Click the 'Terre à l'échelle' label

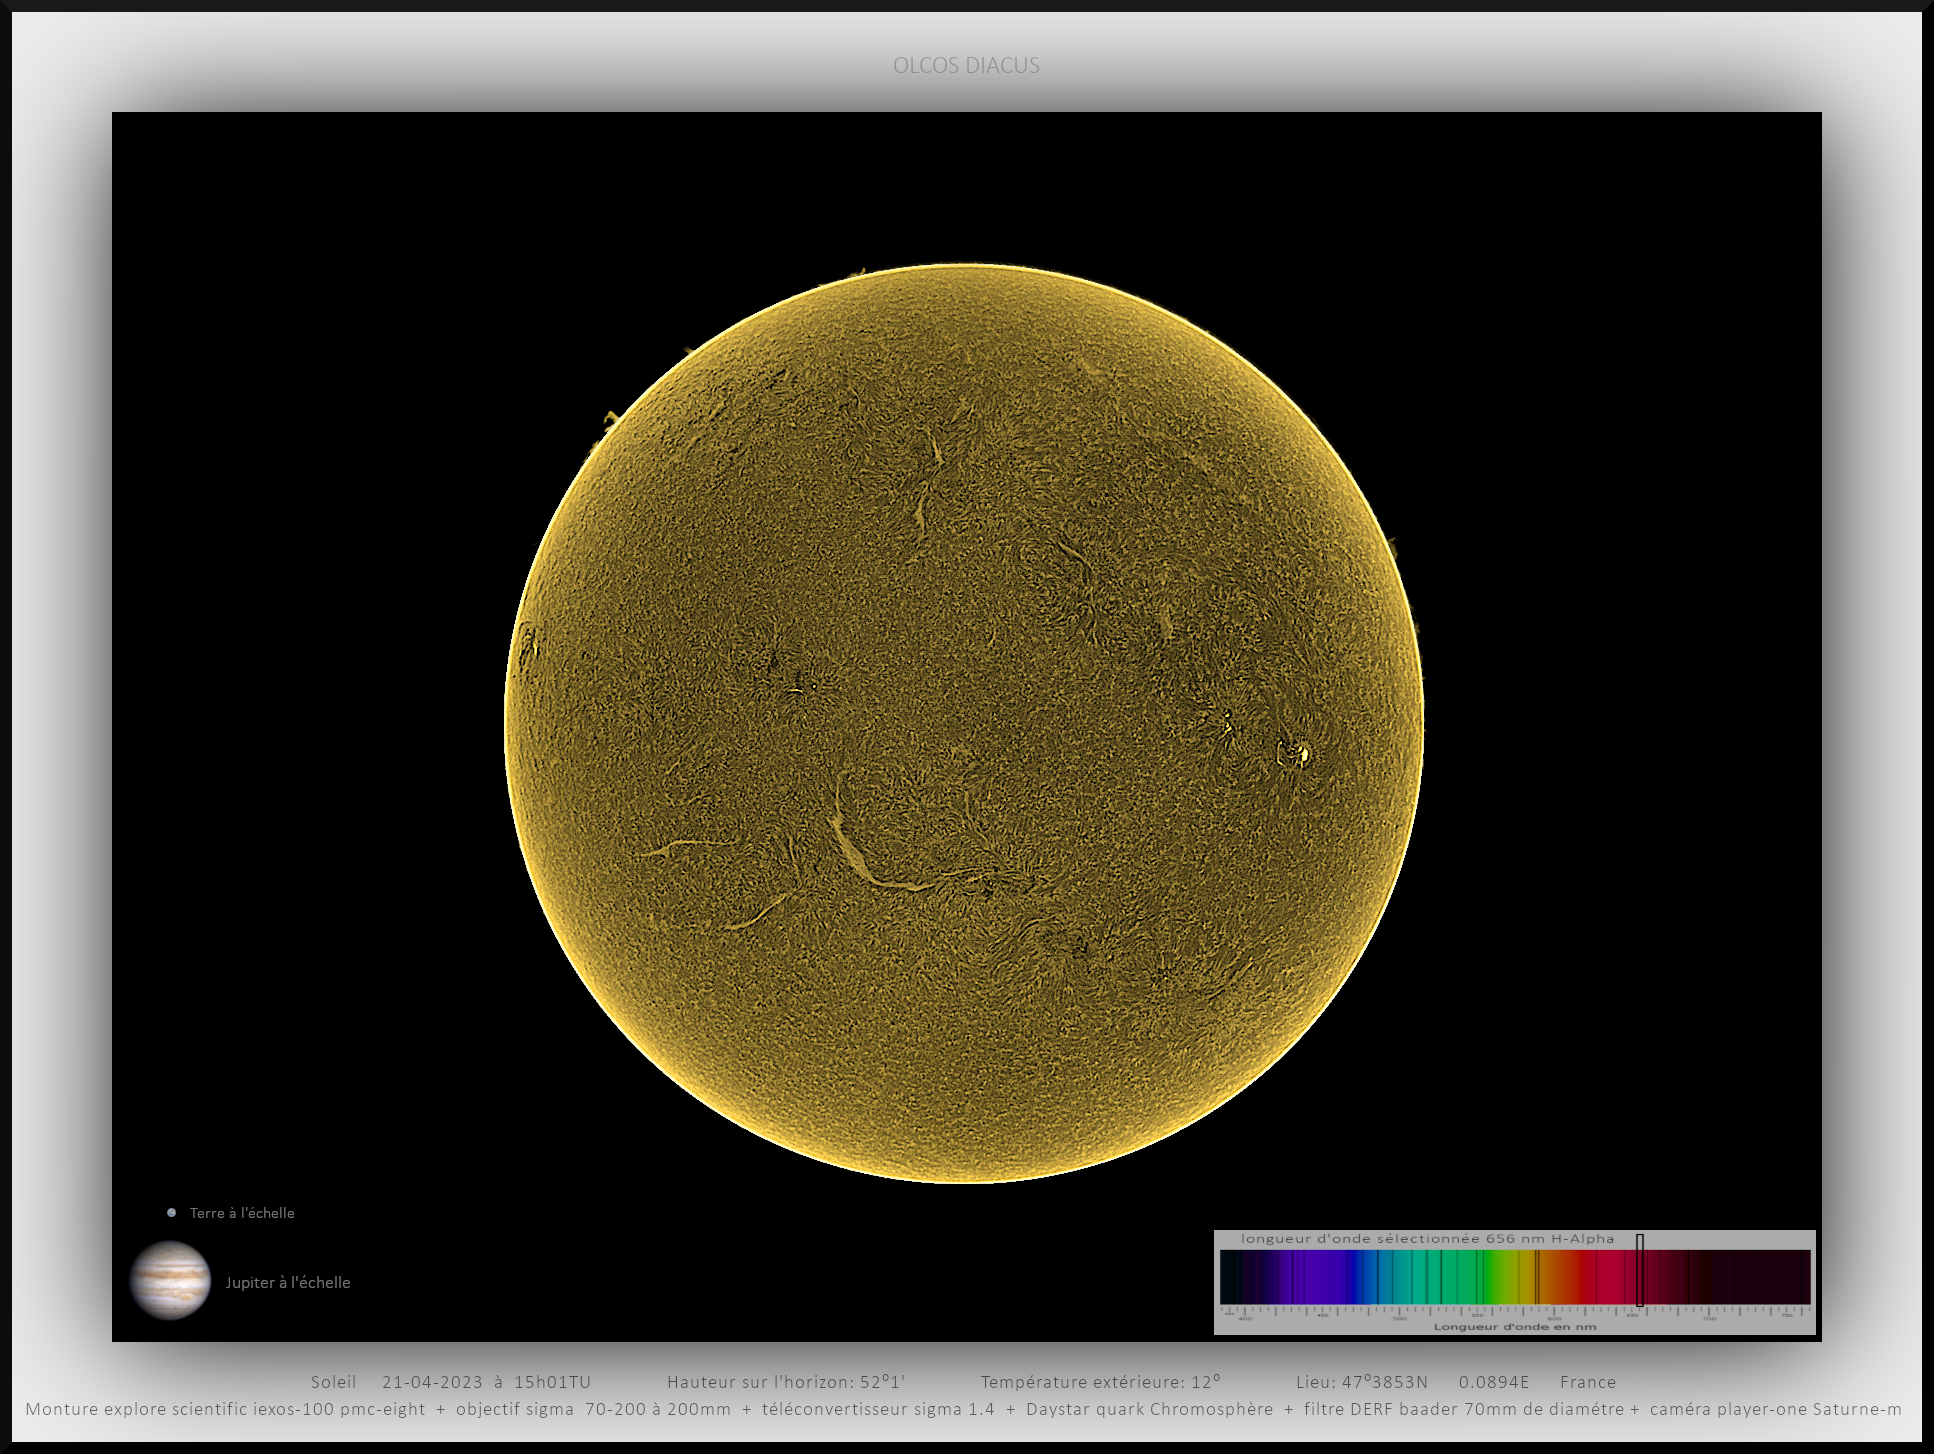click(242, 1213)
